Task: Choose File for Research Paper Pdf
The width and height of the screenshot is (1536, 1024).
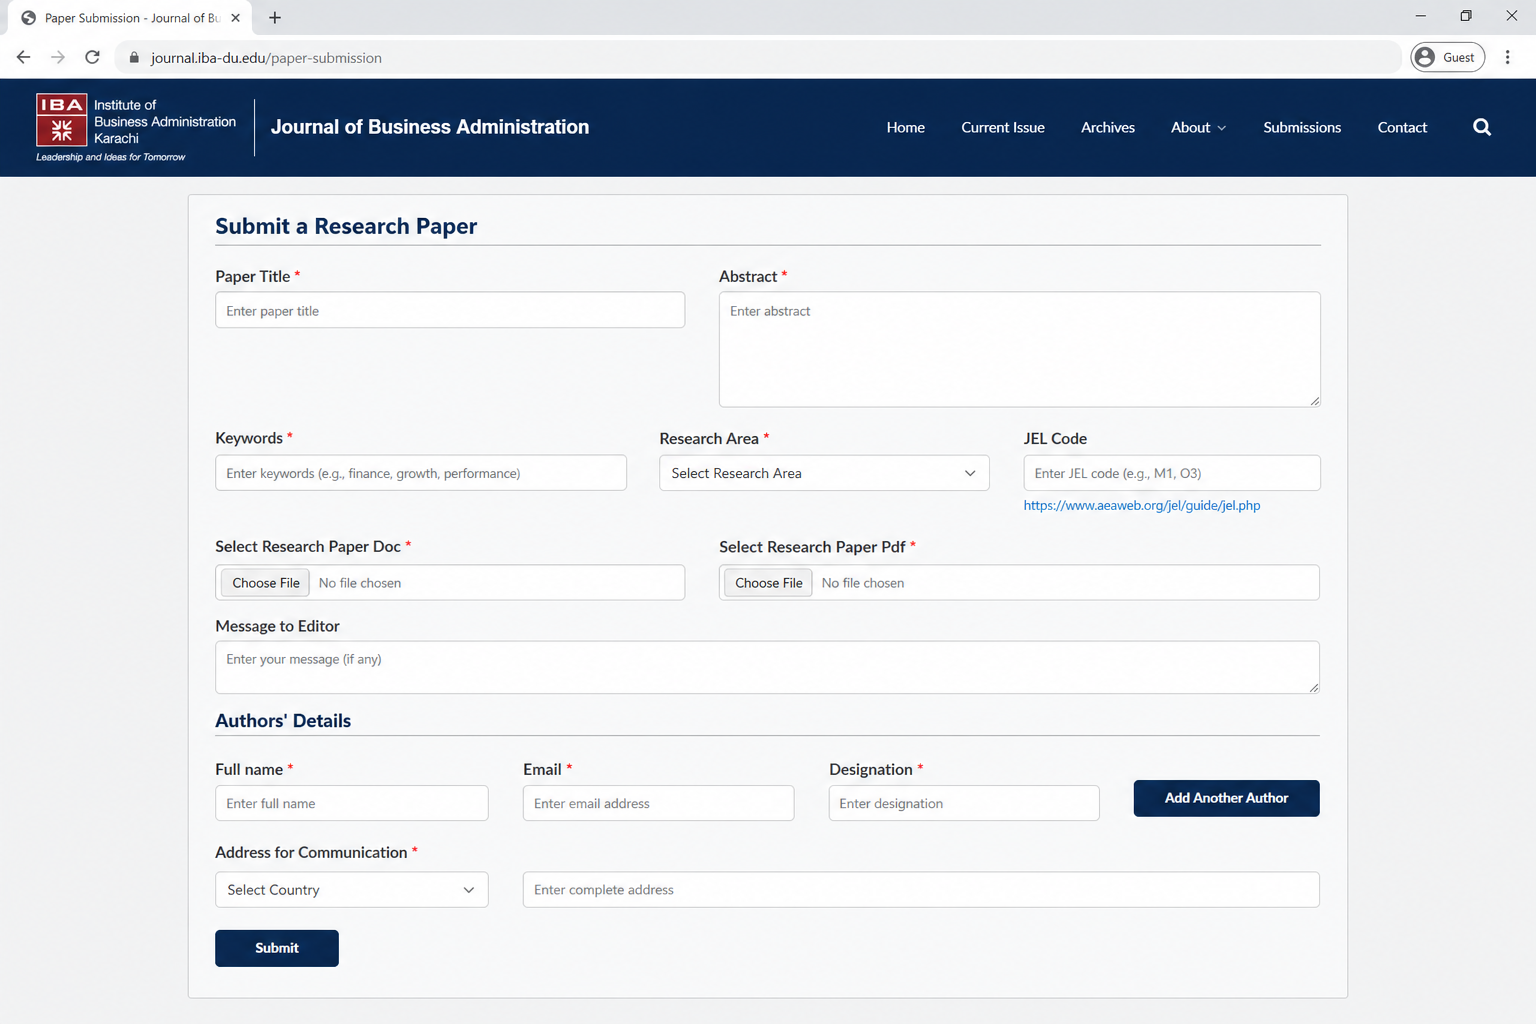Action: [768, 583]
